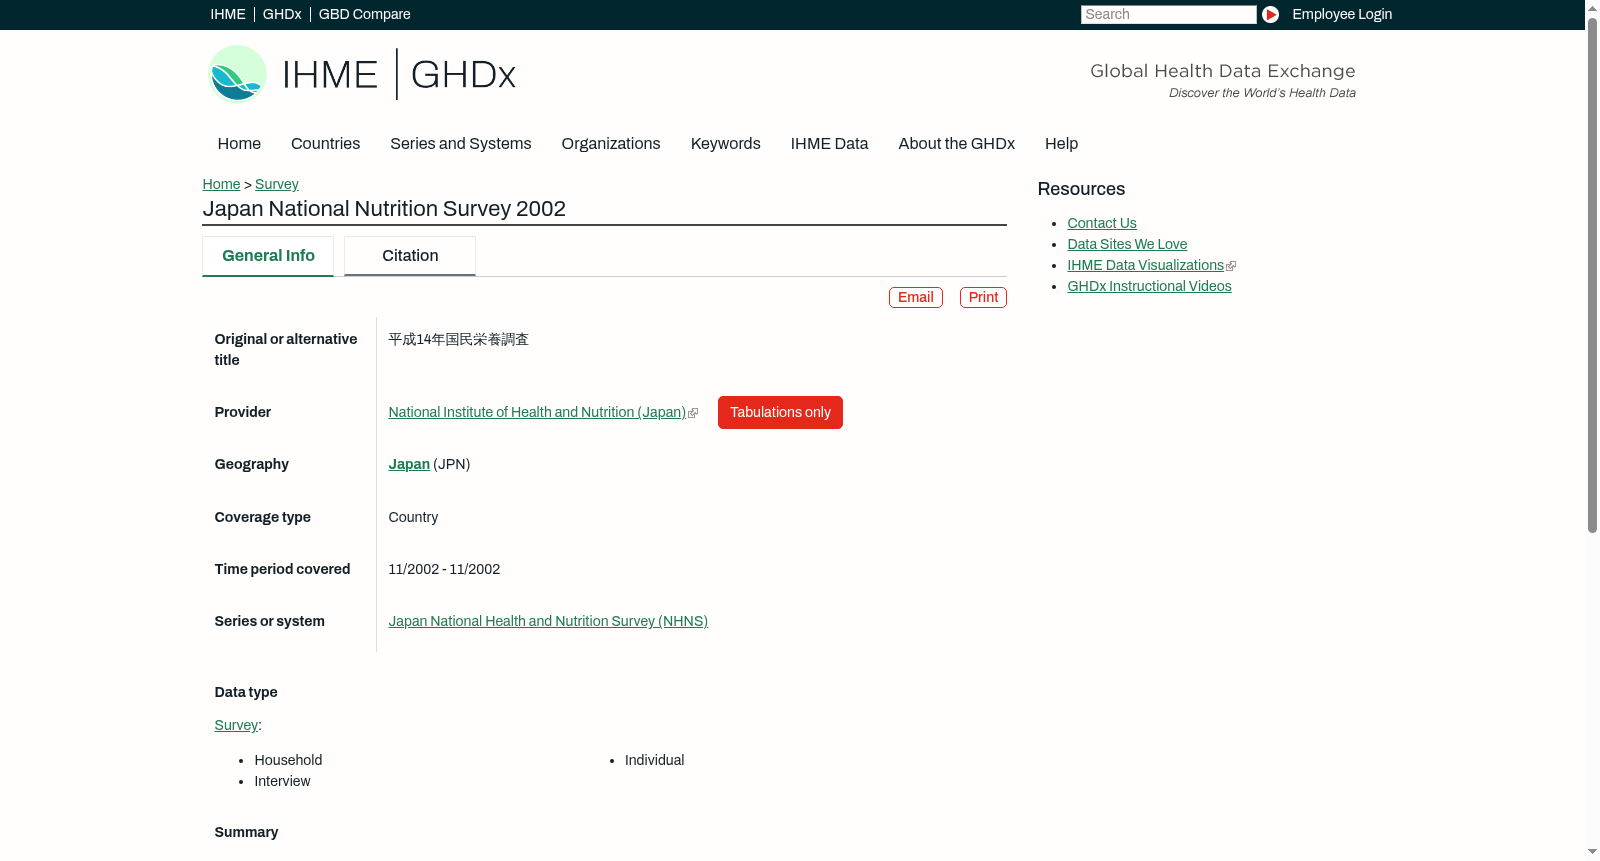Click the GHDx header logo text
1600x861 pixels.
click(x=463, y=75)
